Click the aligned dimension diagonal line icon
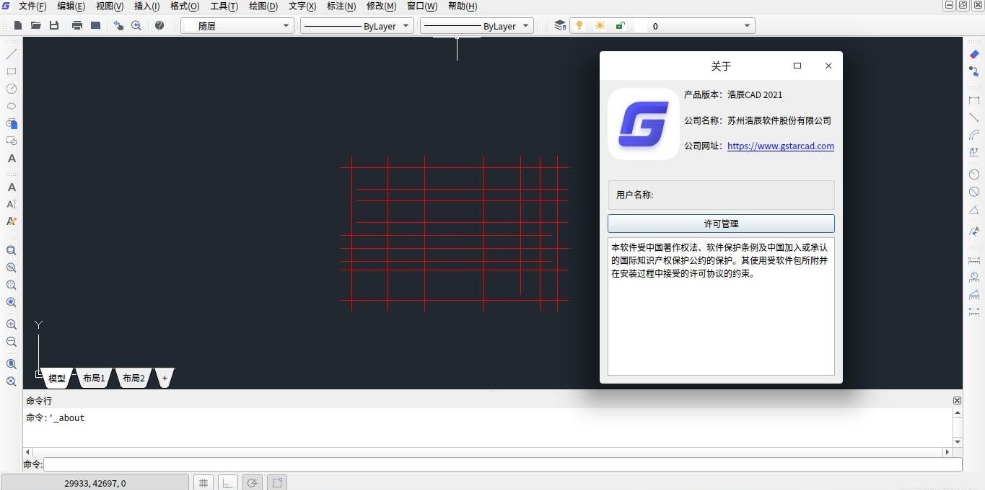 pyautogui.click(x=974, y=117)
